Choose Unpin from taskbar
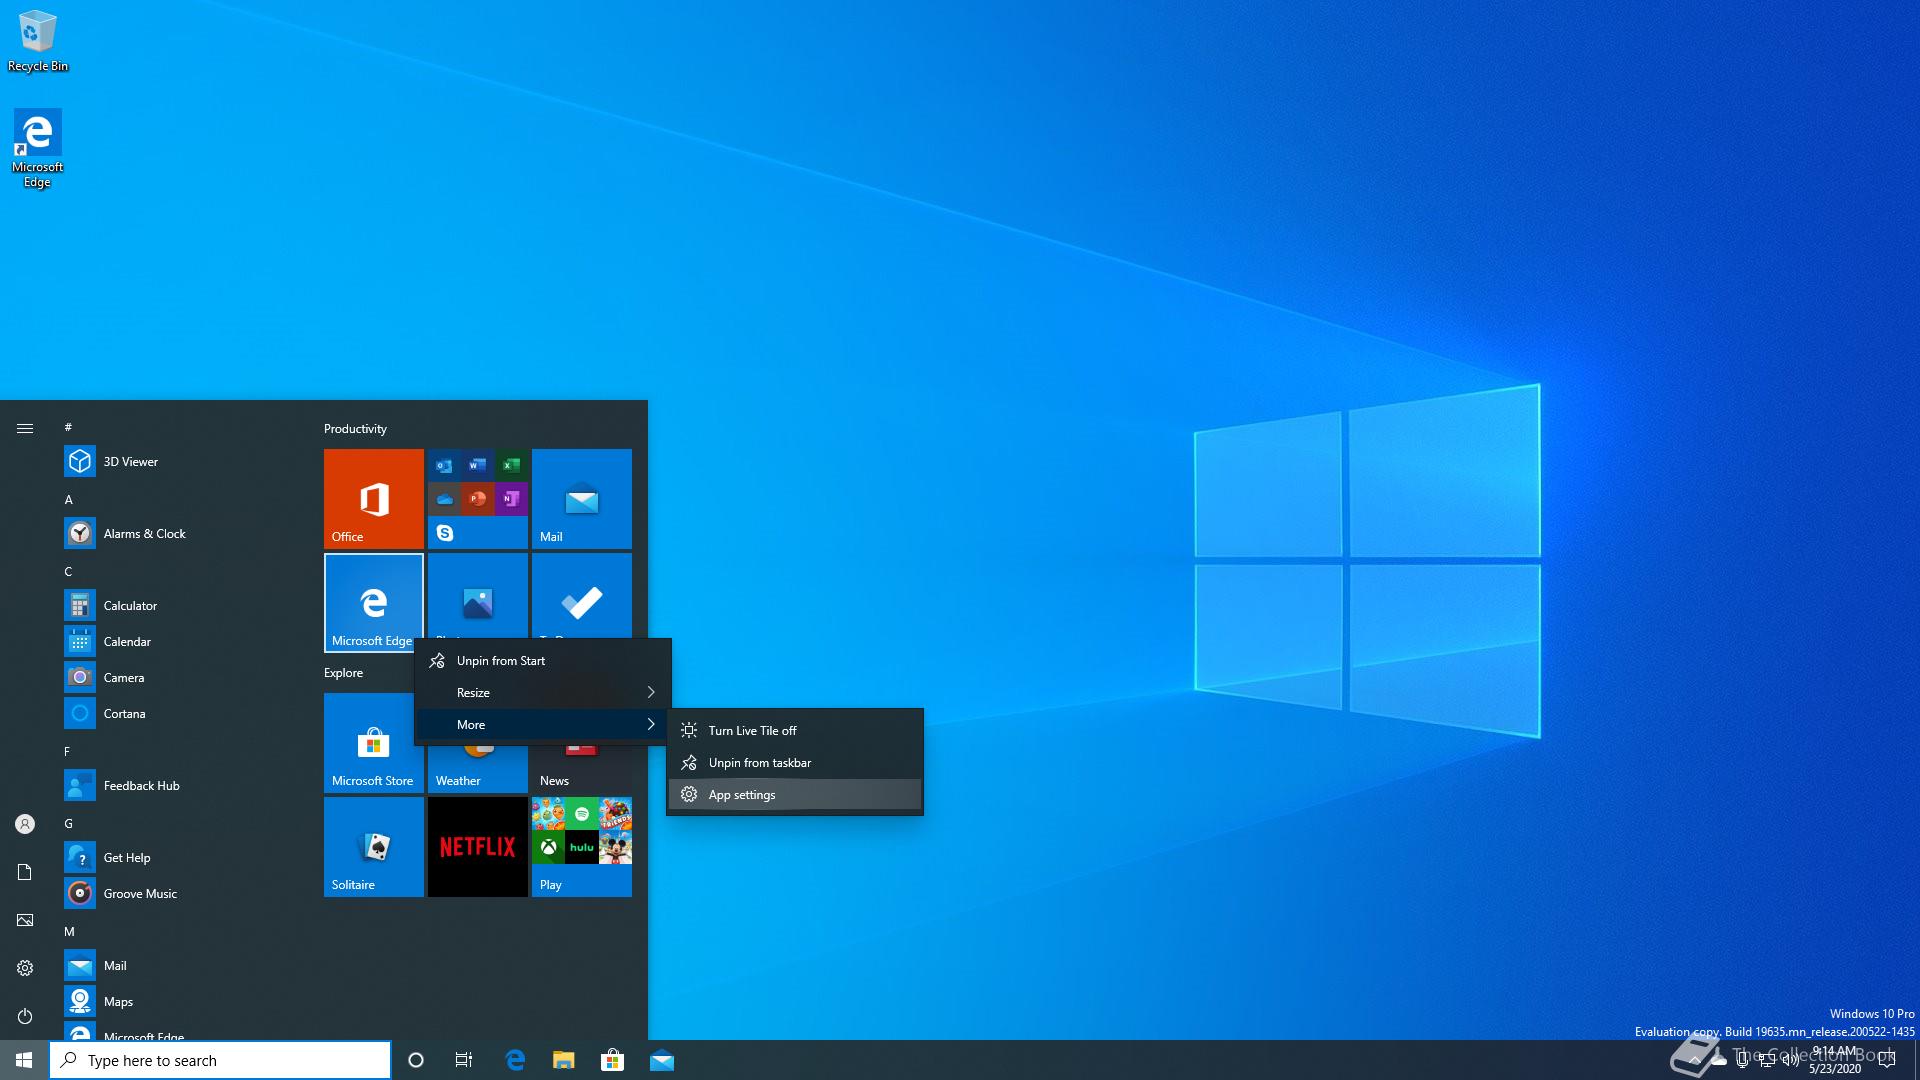 tap(795, 762)
